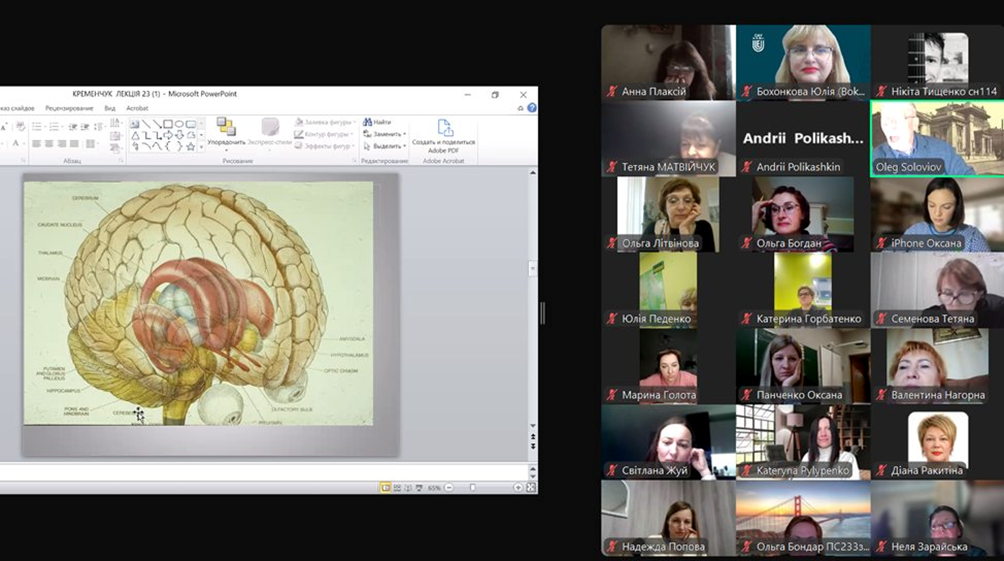Expand the shapes gallery More arrow

click(201, 147)
